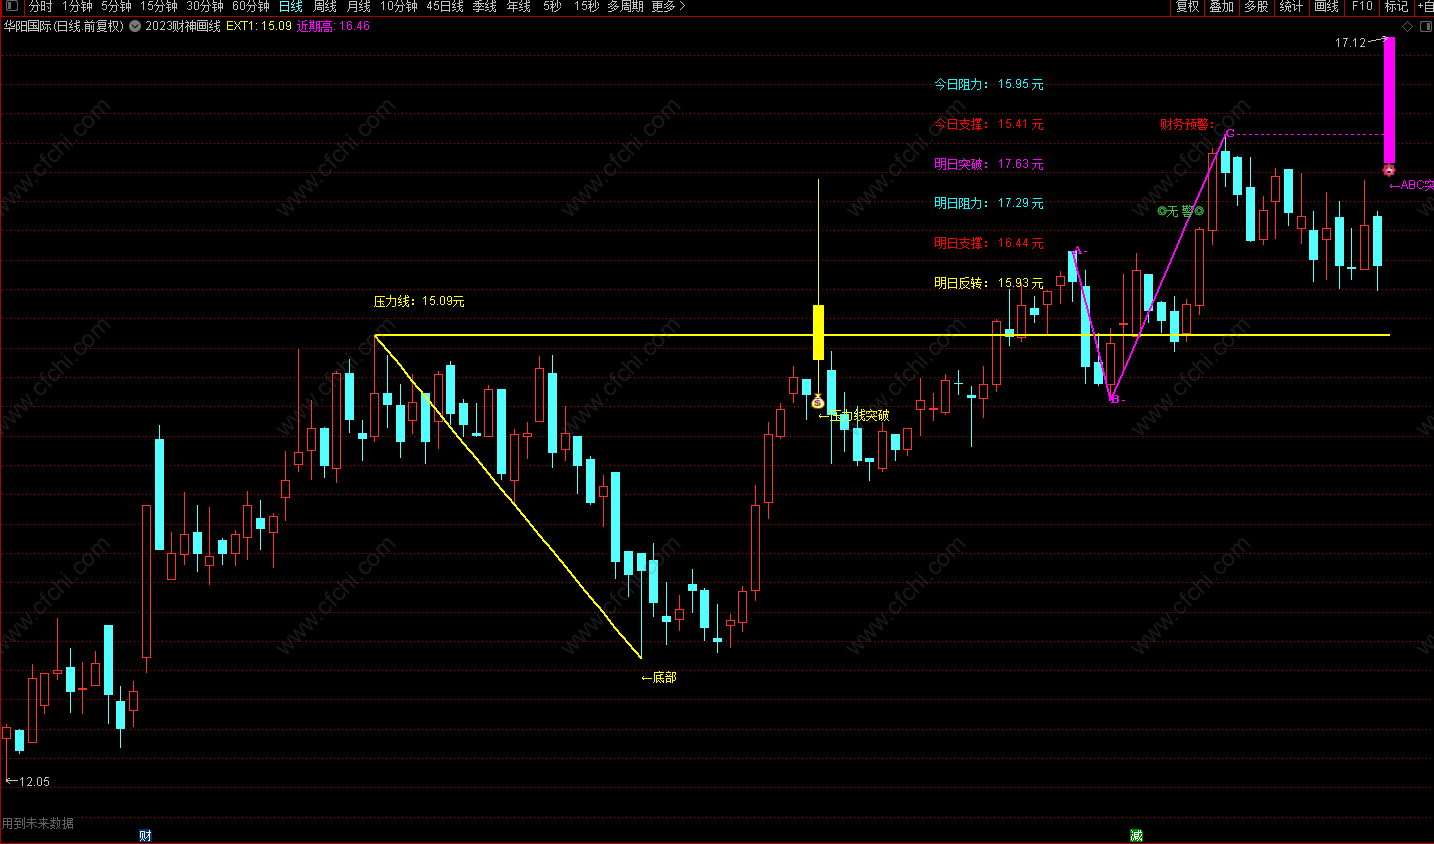This screenshot has width=1434, height=844.
Task: Switch to 60分钟 period
Action: (251, 6)
